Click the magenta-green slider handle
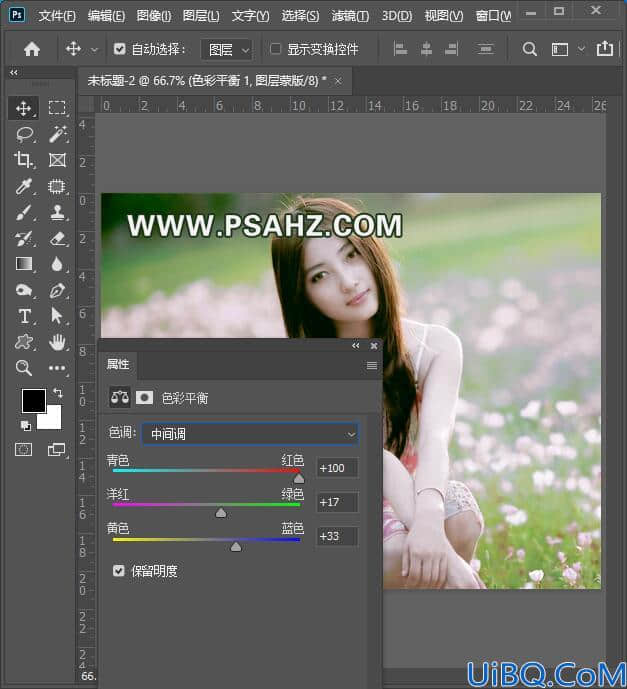 pyautogui.click(x=221, y=512)
